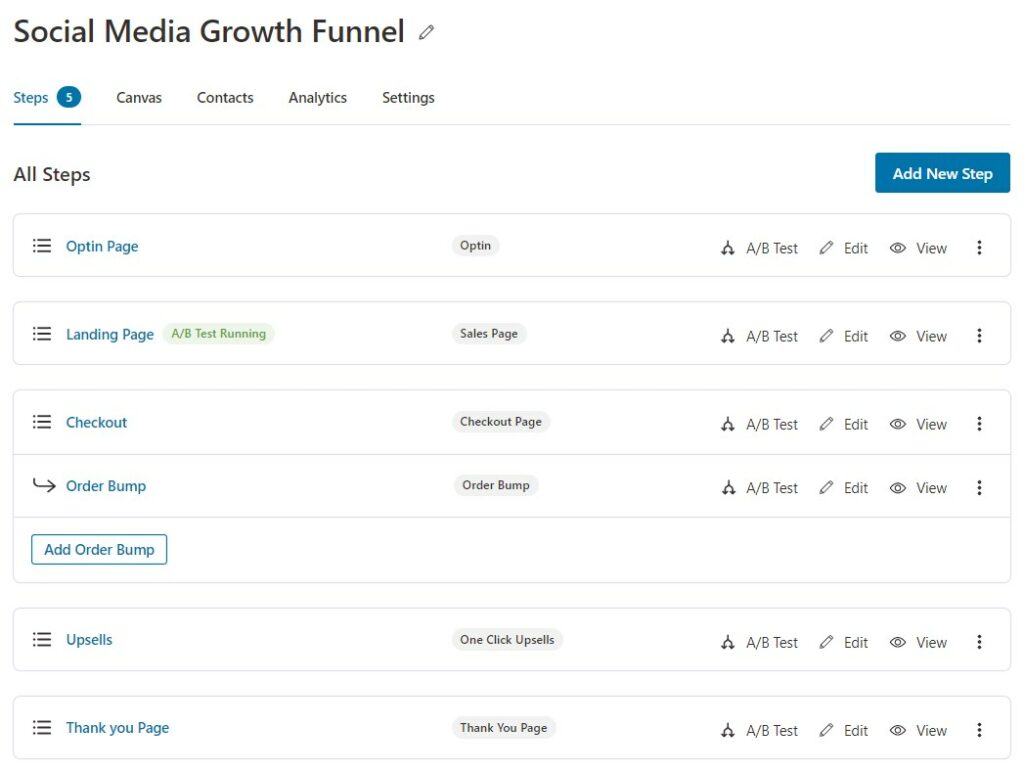Screen dimensions: 1024x772
Task: Open more options menu for Thank you Page
Action: (979, 730)
